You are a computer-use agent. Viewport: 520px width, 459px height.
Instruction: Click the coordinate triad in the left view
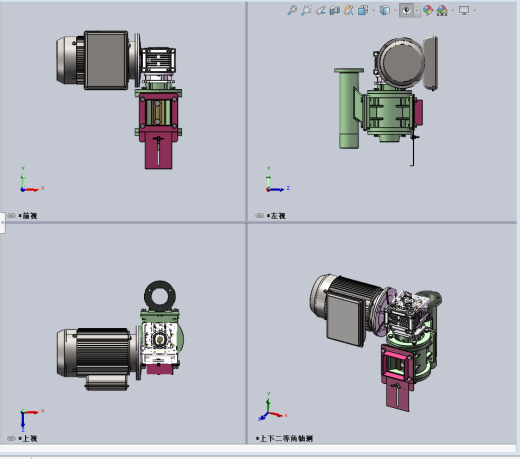click(277, 180)
